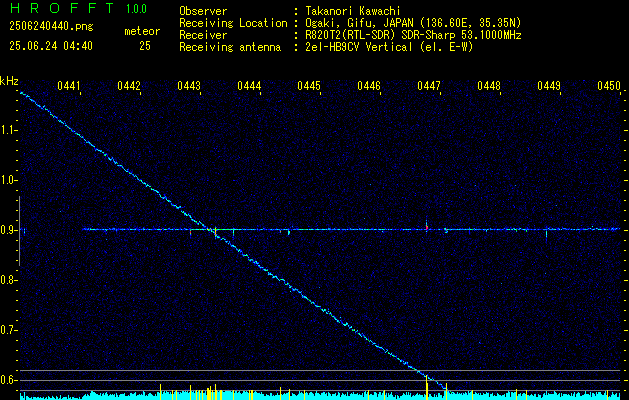Click the meteor label
The image size is (629, 400).
(x=142, y=31)
